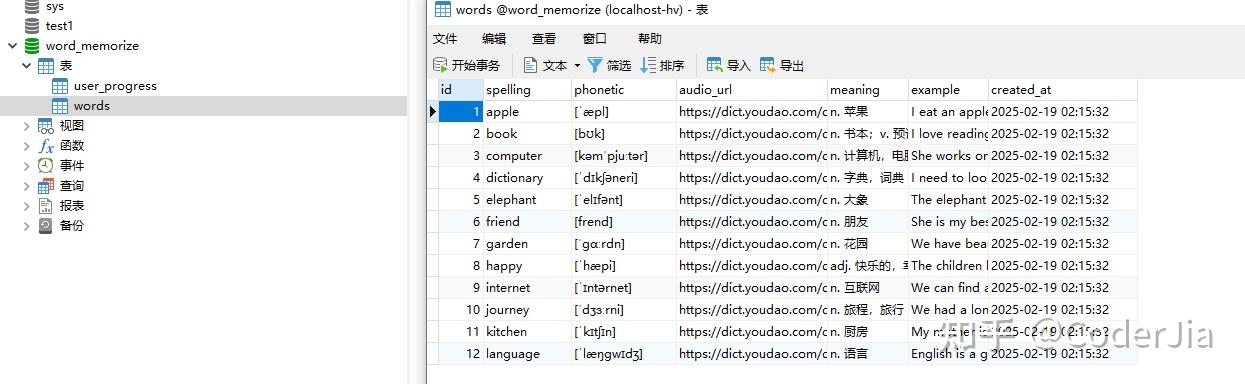Viewport: 1245px width, 384px height.
Task: Click the meaning cell 'n. 互联网'
Action: point(868,288)
